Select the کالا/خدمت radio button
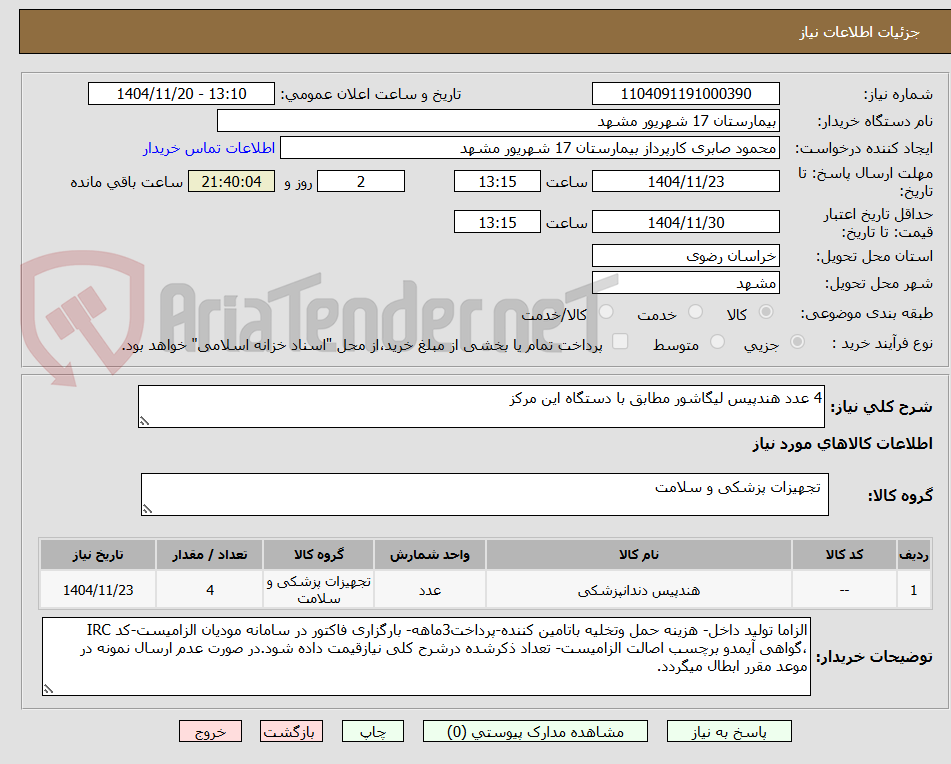 point(606,312)
